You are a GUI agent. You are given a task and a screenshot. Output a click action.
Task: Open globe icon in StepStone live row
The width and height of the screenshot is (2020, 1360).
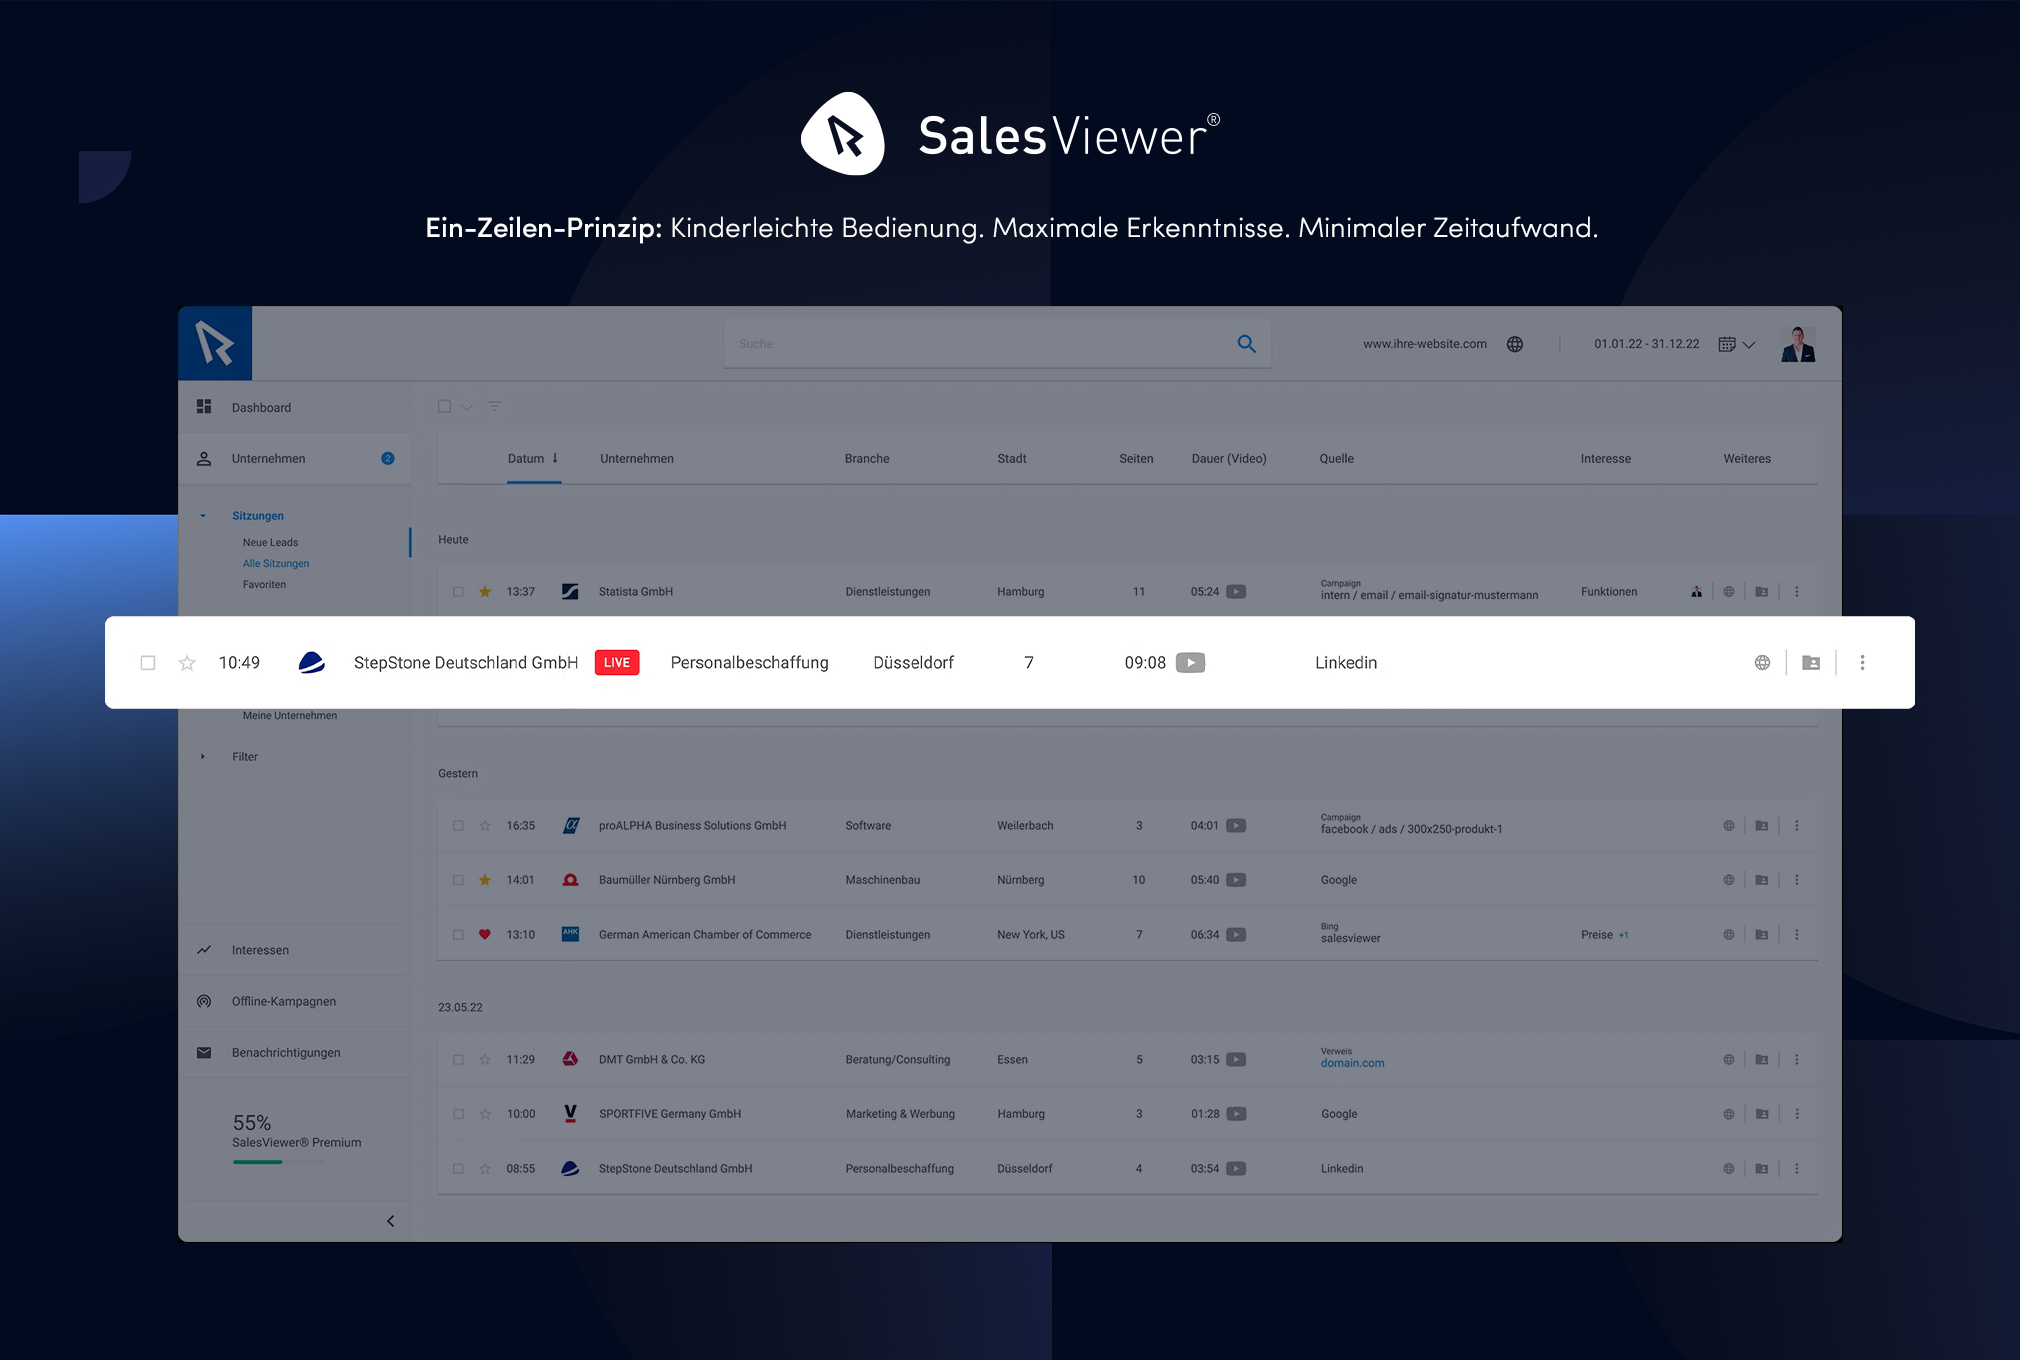(x=1762, y=663)
